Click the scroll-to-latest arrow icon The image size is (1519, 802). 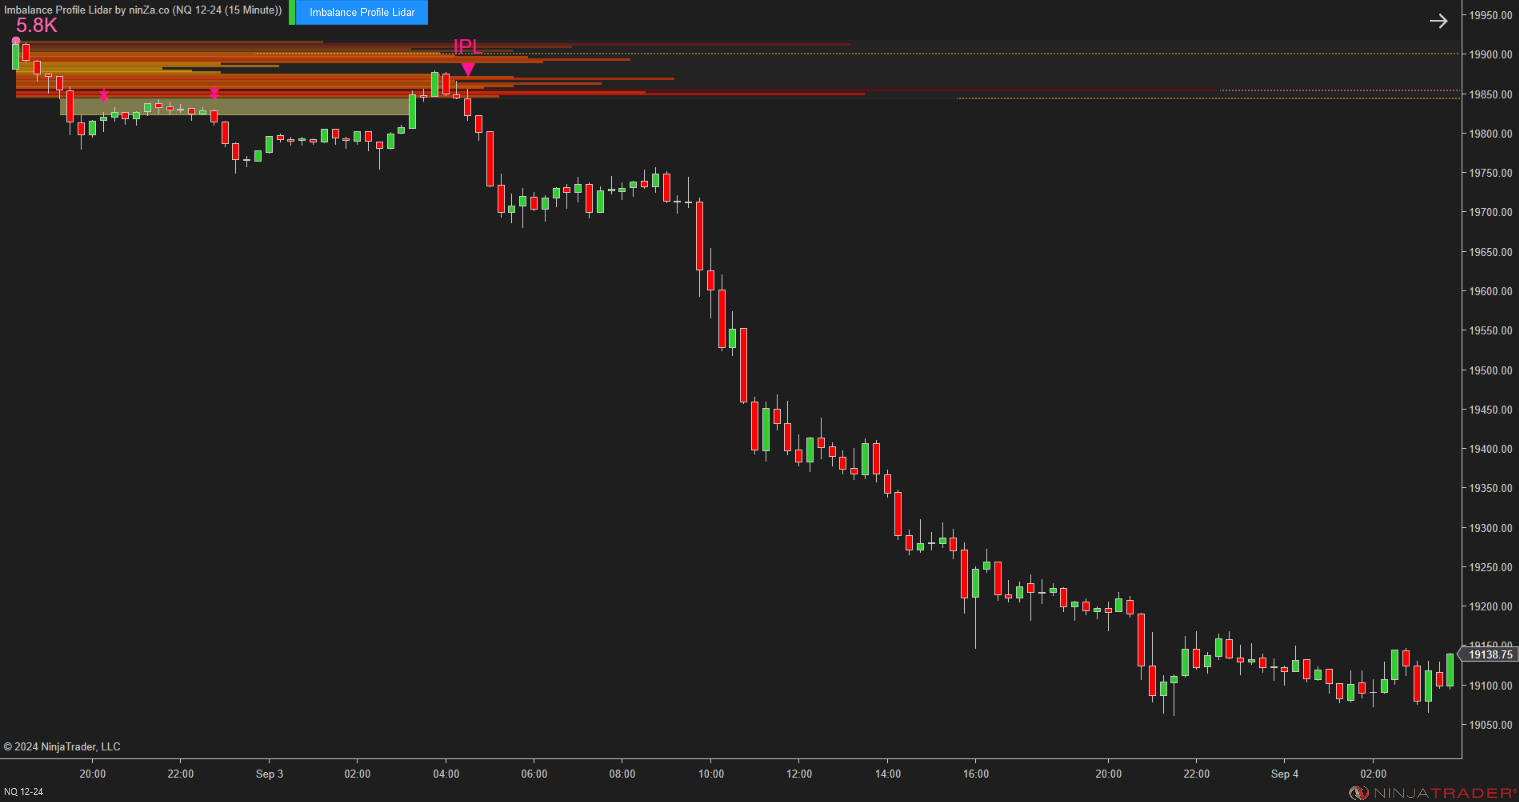(x=1438, y=20)
